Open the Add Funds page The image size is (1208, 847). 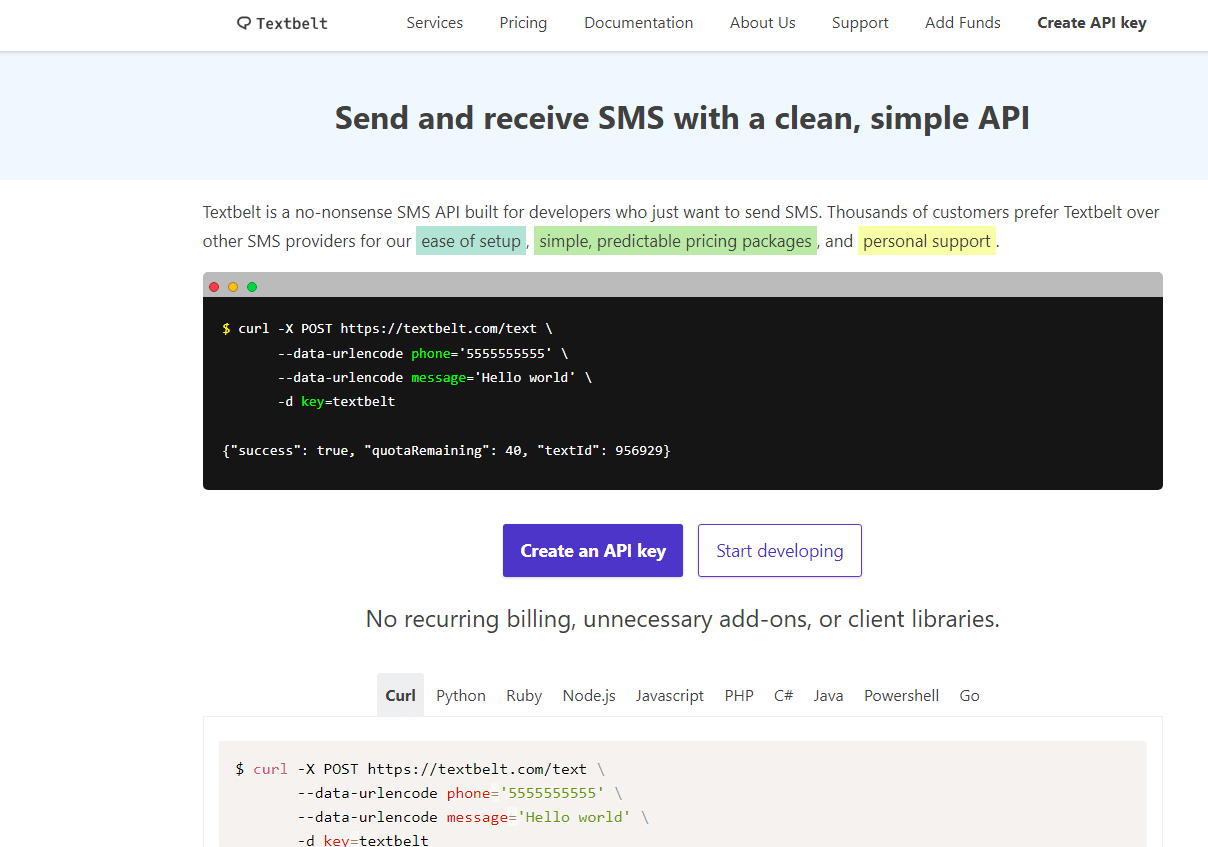[x=962, y=23]
